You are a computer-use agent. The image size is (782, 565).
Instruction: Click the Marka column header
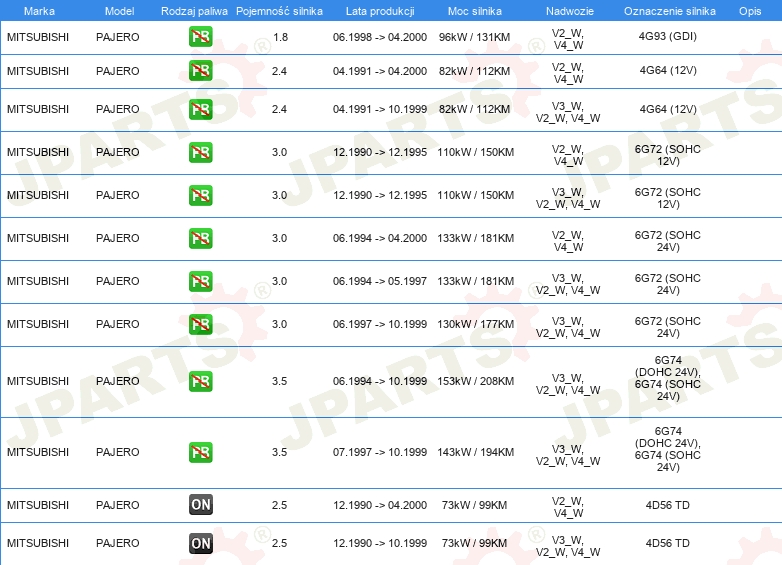tap(39, 11)
